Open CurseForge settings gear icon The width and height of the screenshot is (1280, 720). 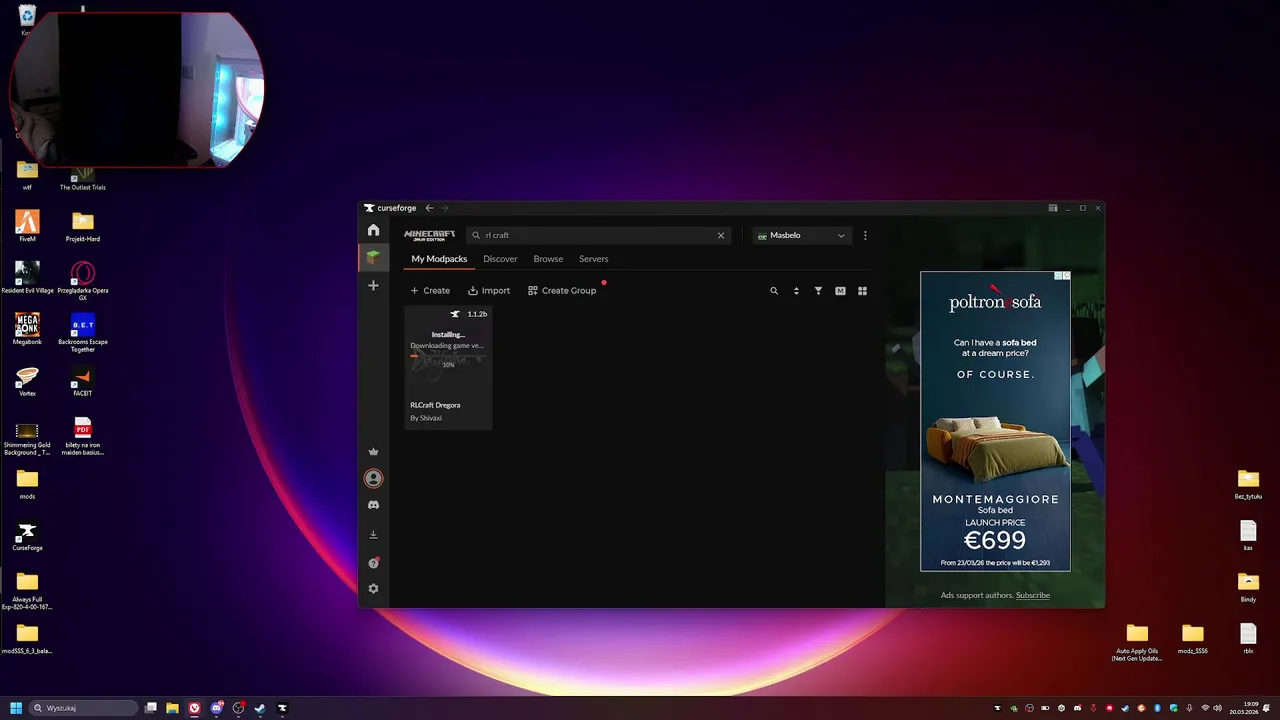(x=373, y=589)
